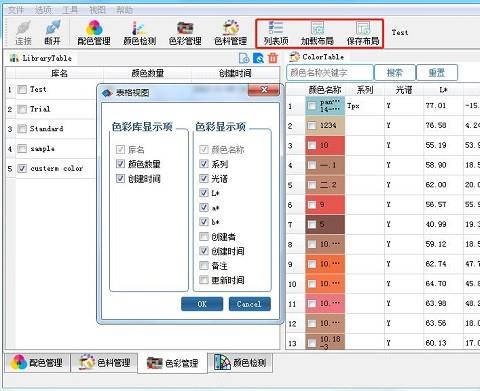Switch to bottom 色料管理 tab
This screenshot has width=480, height=391.
[x=104, y=362]
